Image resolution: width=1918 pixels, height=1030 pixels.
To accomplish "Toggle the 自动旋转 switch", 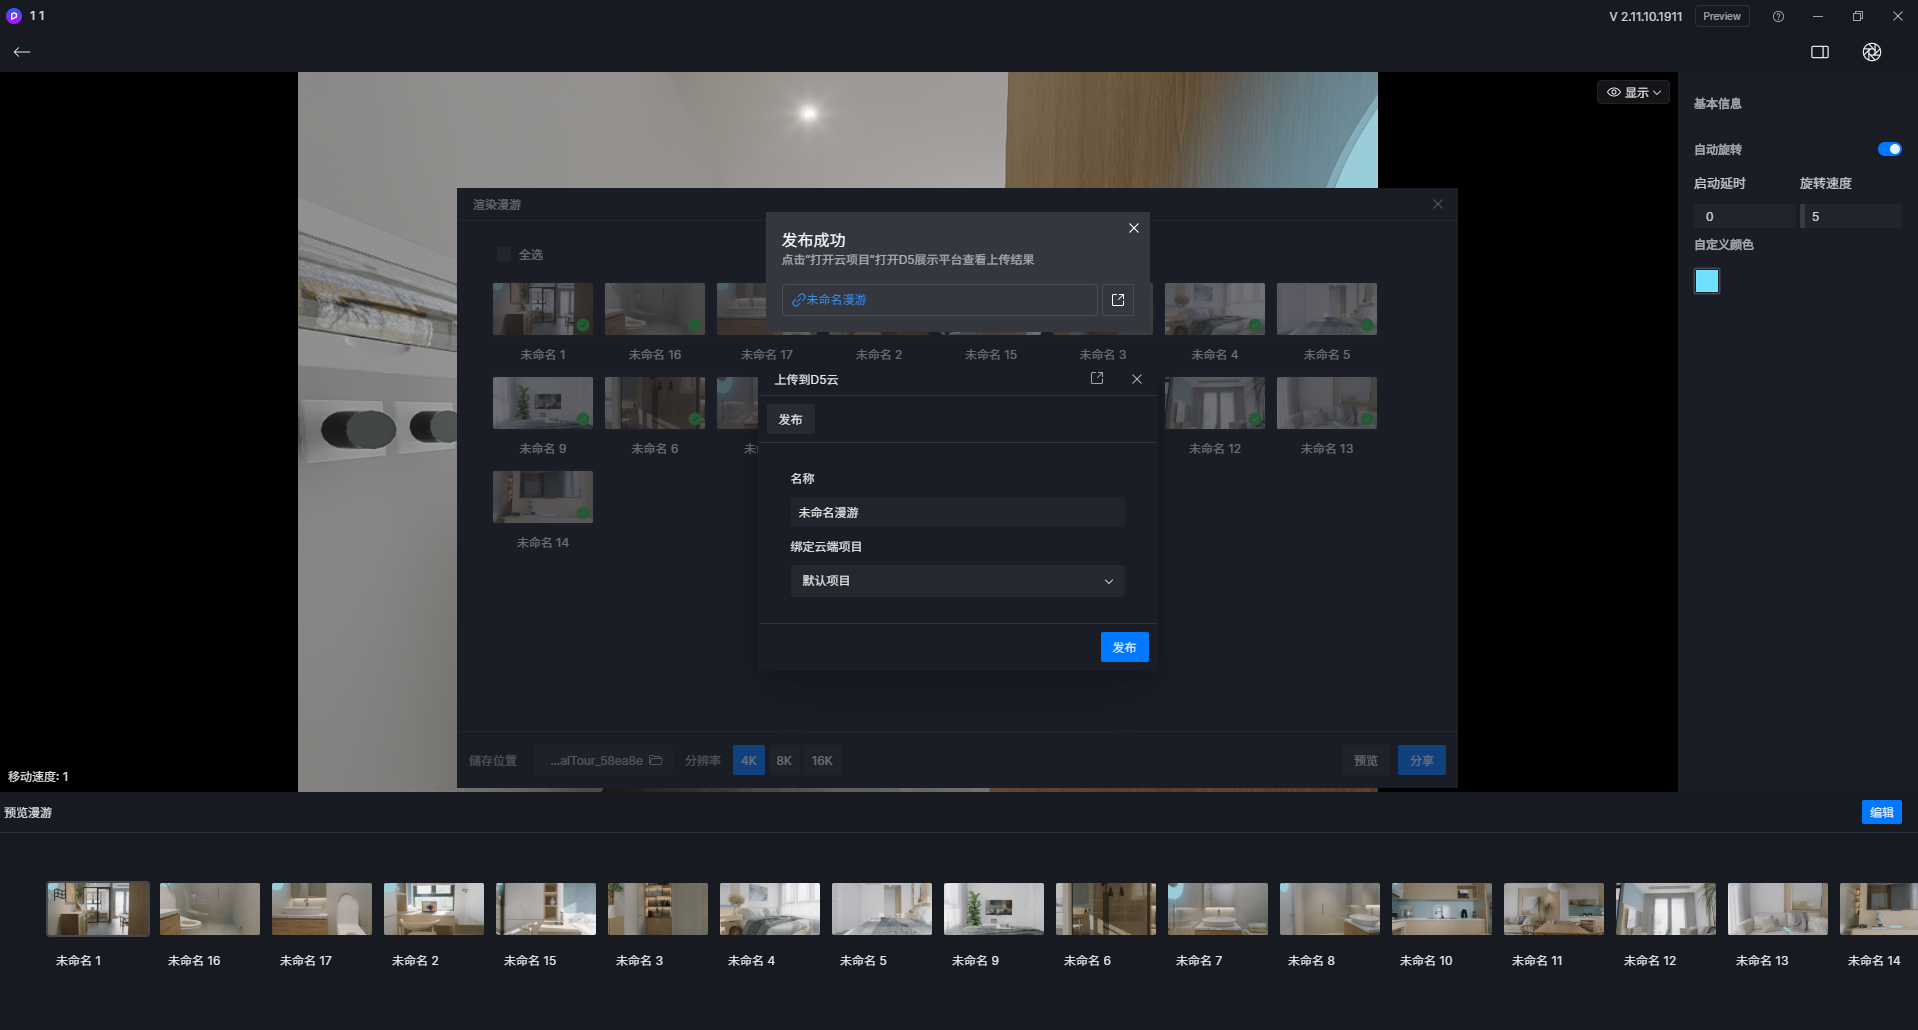I will pos(1889,149).
